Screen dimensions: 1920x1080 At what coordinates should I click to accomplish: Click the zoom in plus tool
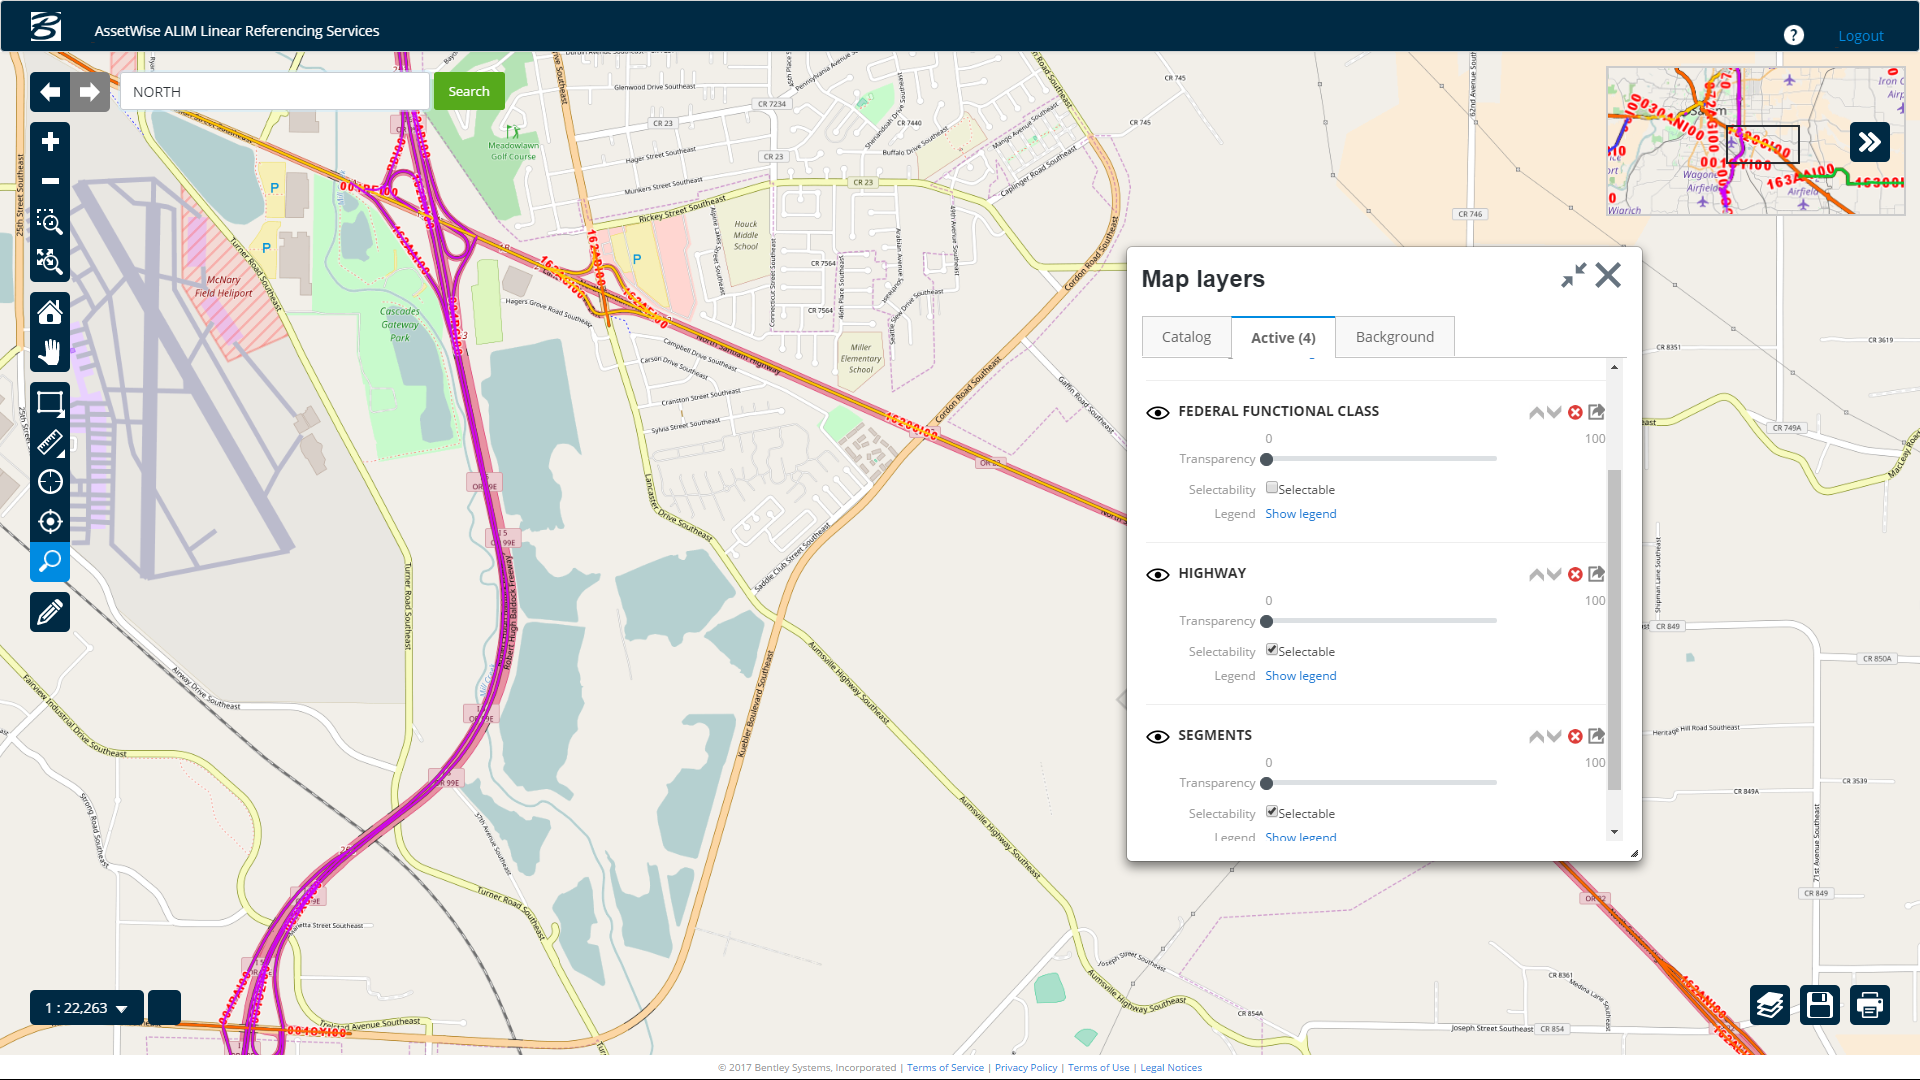coord(50,142)
